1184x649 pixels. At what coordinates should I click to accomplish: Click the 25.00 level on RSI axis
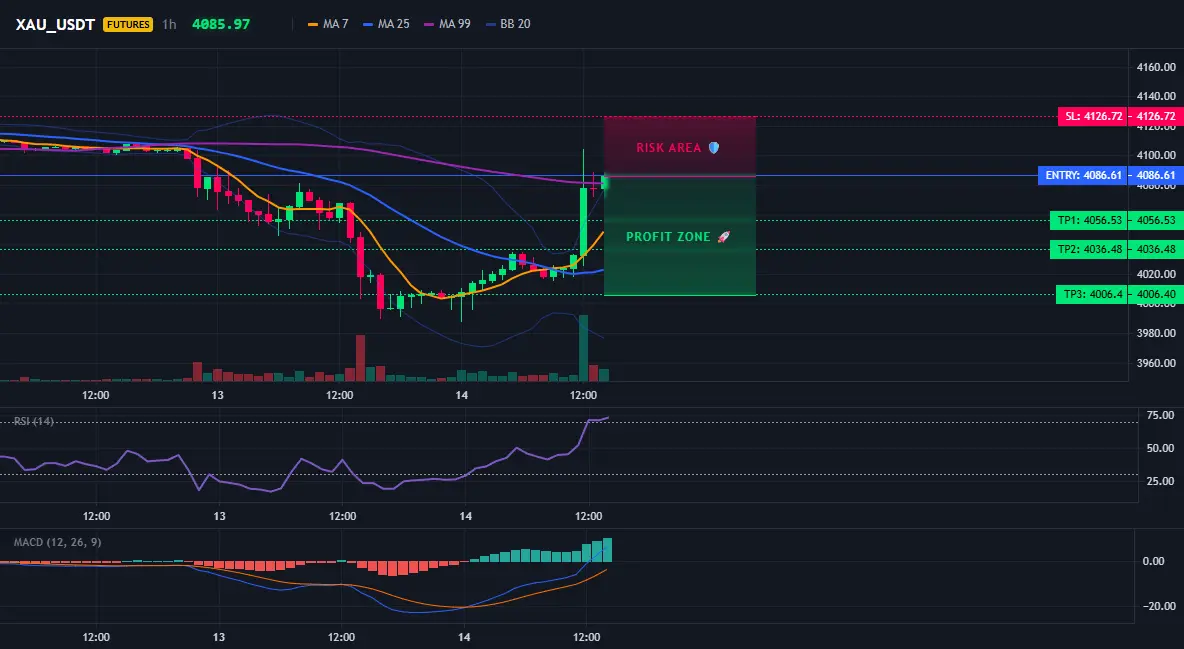(1160, 481)
